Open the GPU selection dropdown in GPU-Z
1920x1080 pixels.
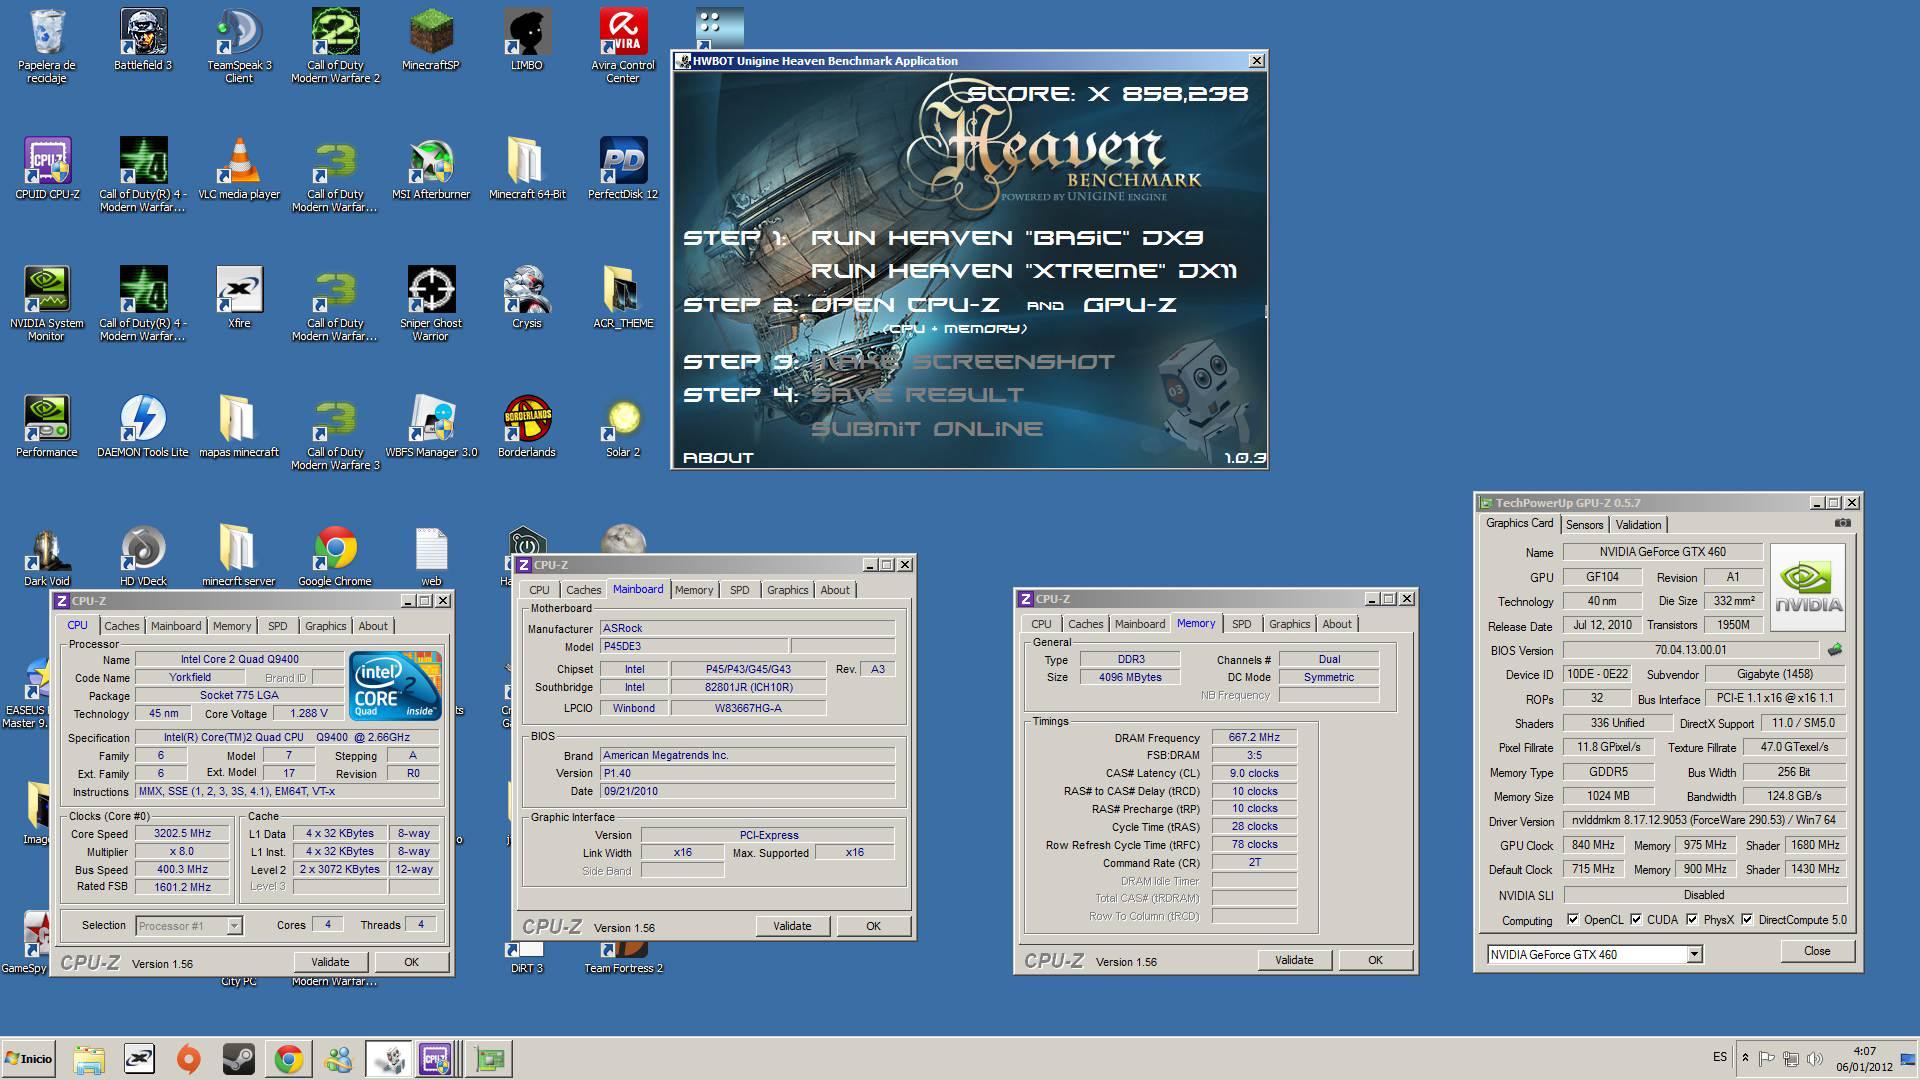pos(1694,955)
